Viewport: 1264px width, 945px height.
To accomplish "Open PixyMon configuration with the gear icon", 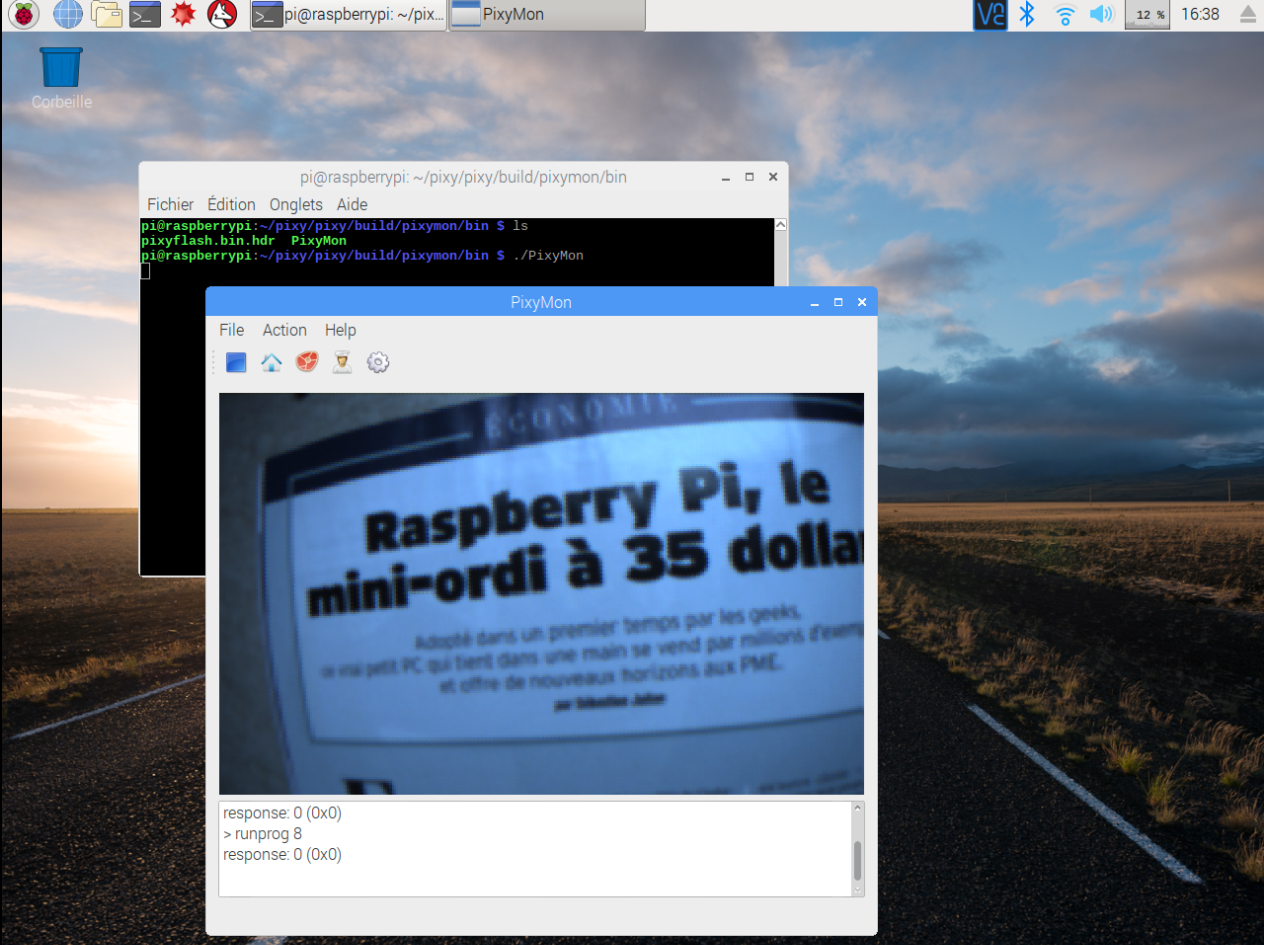I will 377,362.
